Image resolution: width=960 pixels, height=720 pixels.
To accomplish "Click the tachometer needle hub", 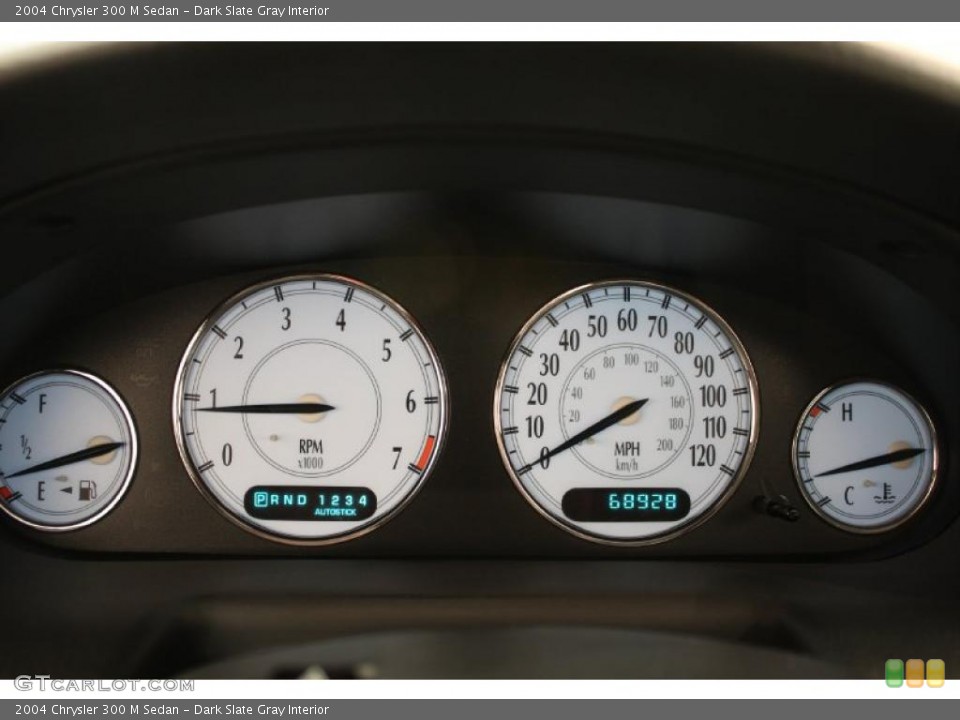I will pos(312,407).
